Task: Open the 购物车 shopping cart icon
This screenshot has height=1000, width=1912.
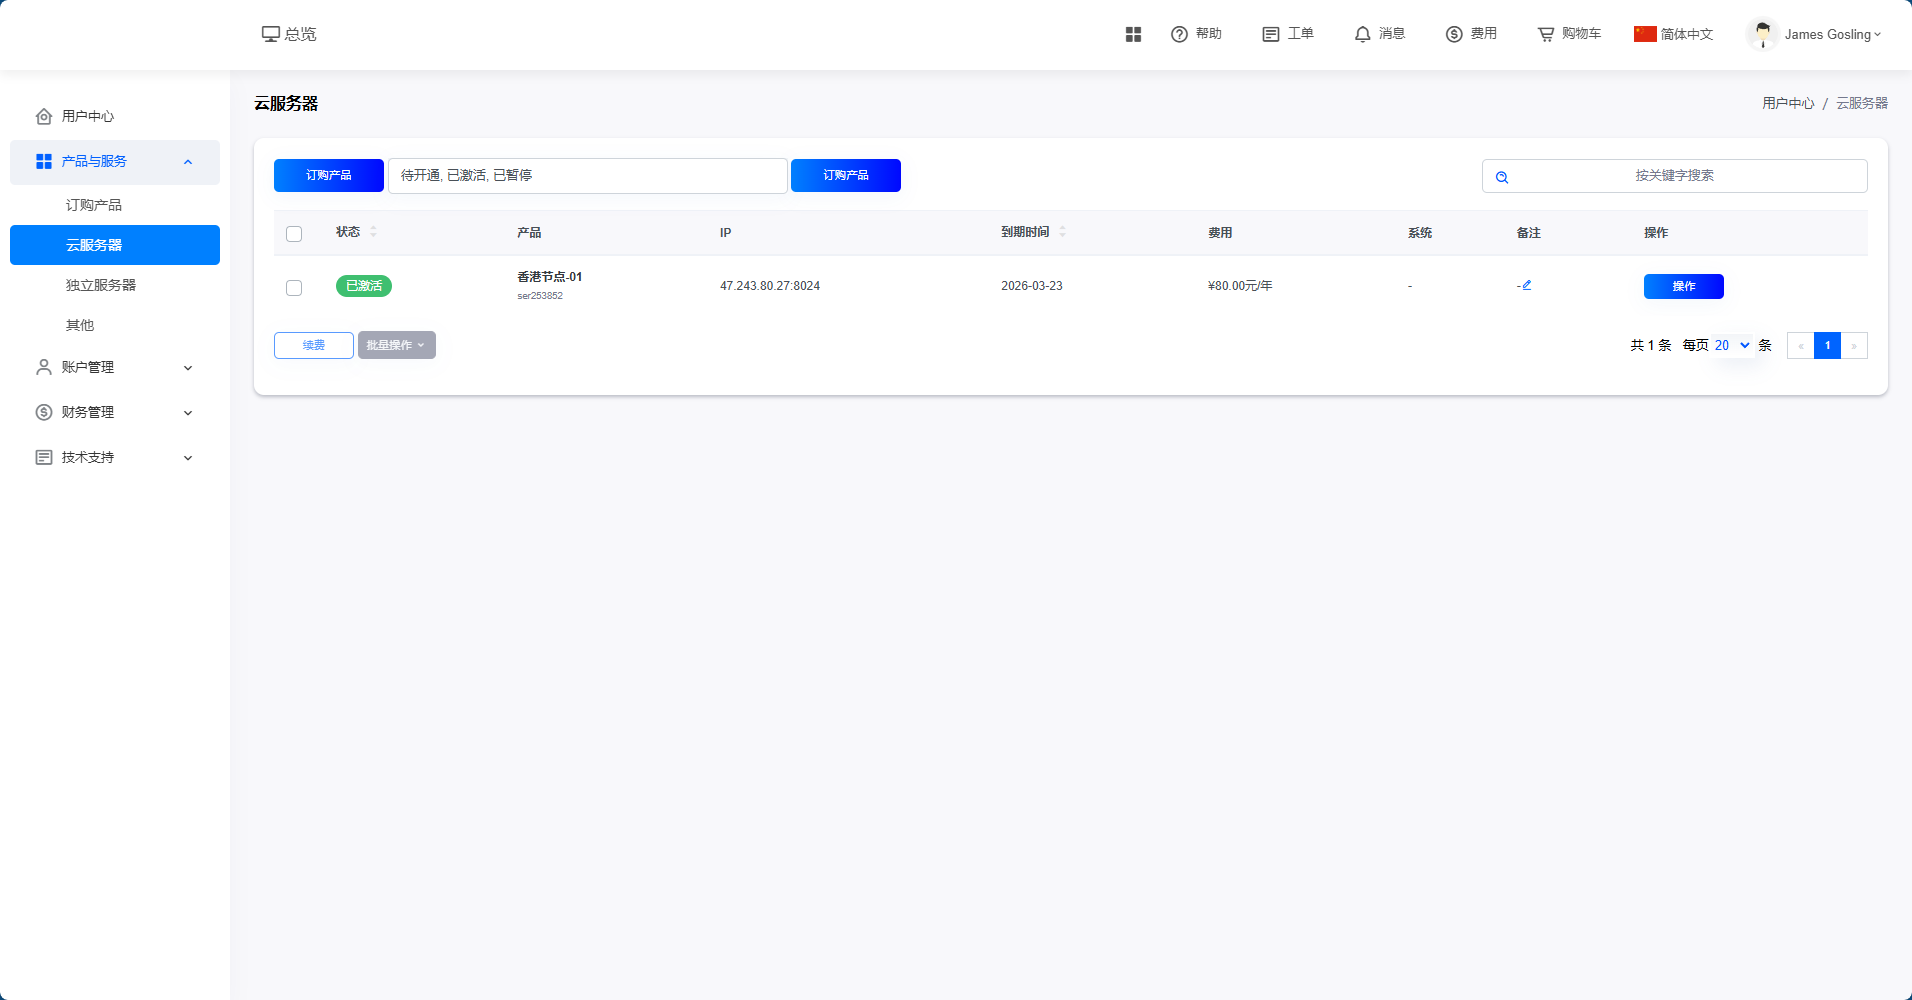Action: coord(1546,34)
